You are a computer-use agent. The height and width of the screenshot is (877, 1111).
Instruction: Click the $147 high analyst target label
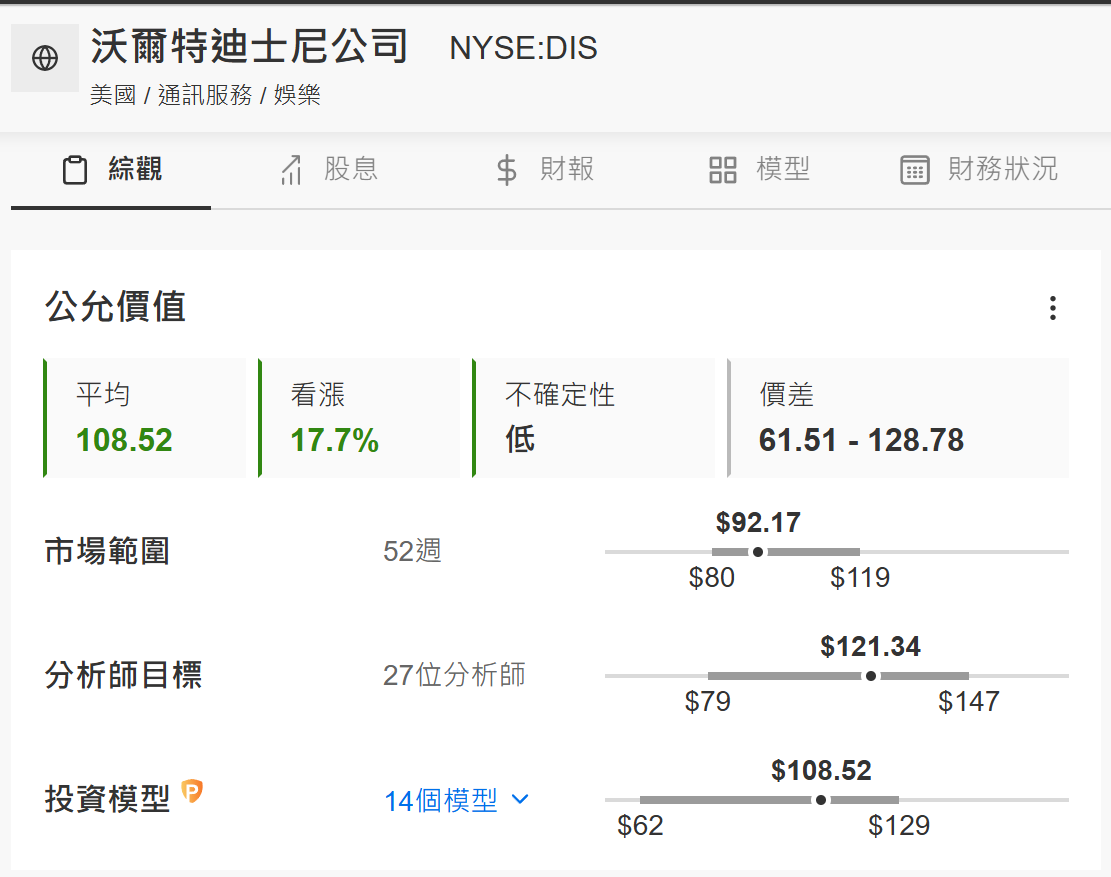click(x=969, y=702)
